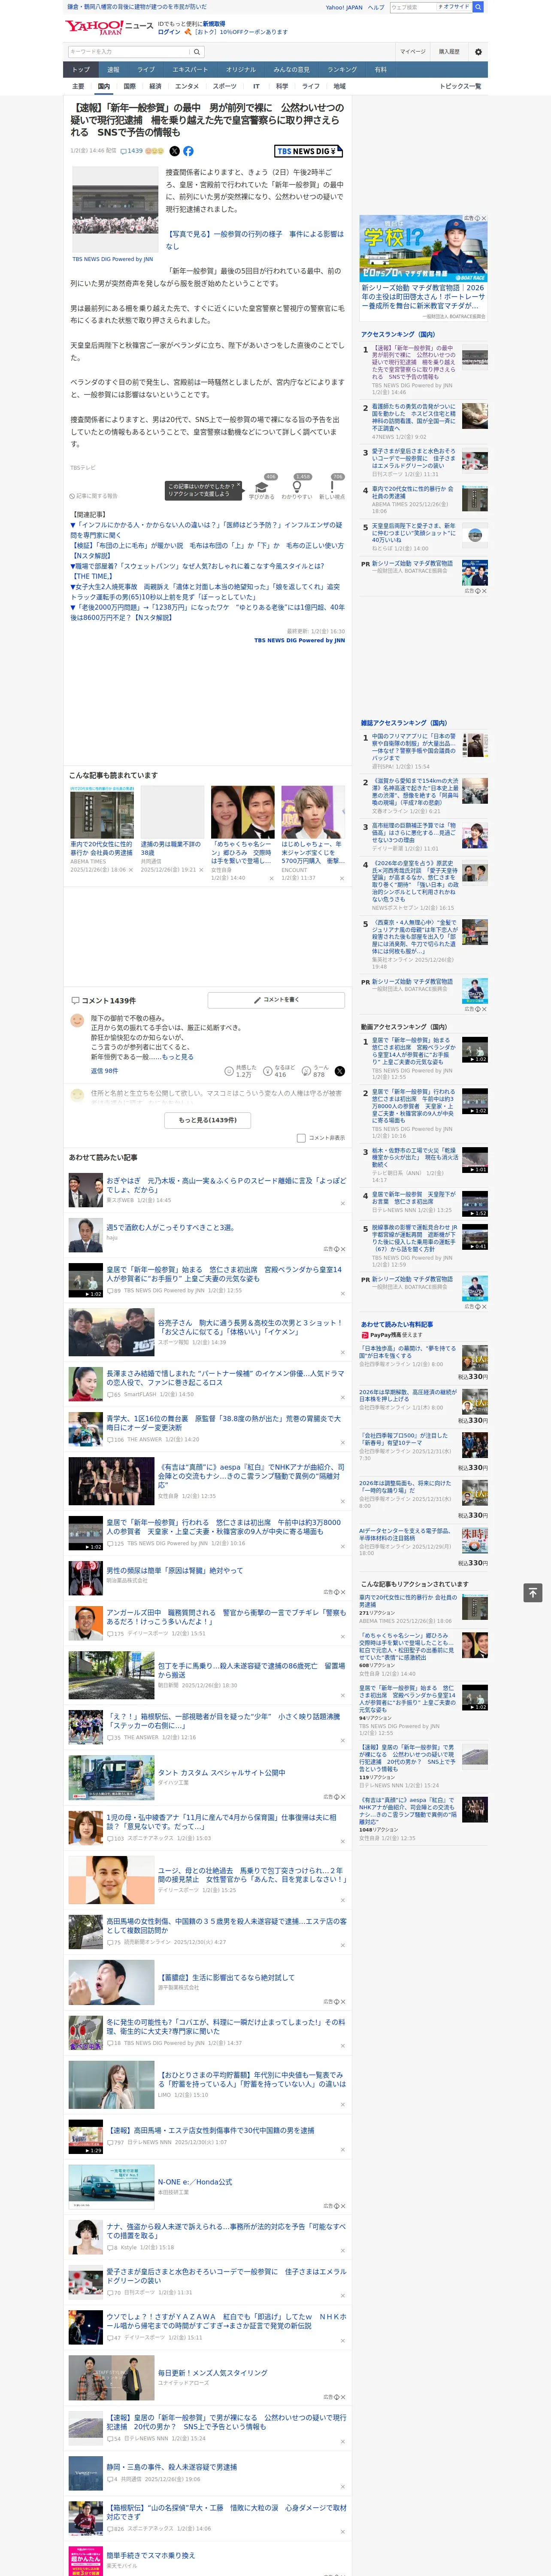Click the ログイン link in header
This screenshot has width=551, height=2576.
coord(169,32)
